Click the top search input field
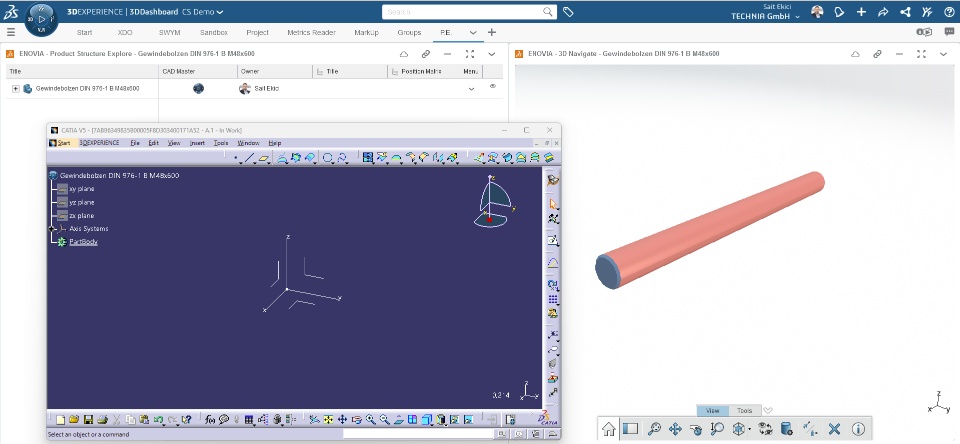 [469, 12]
